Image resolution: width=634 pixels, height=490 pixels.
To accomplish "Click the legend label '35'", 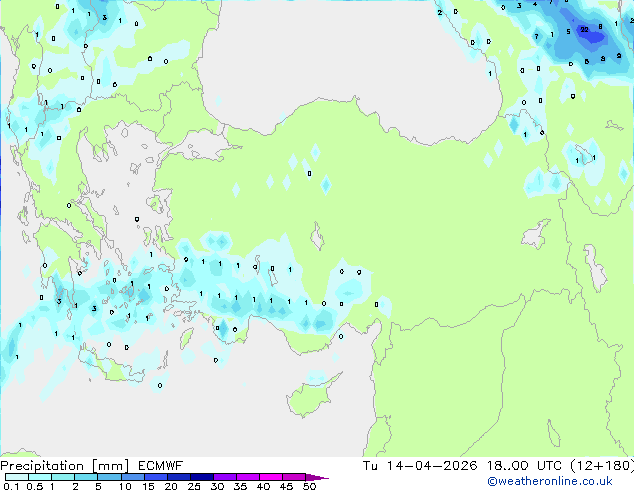I will pos(240,486).
